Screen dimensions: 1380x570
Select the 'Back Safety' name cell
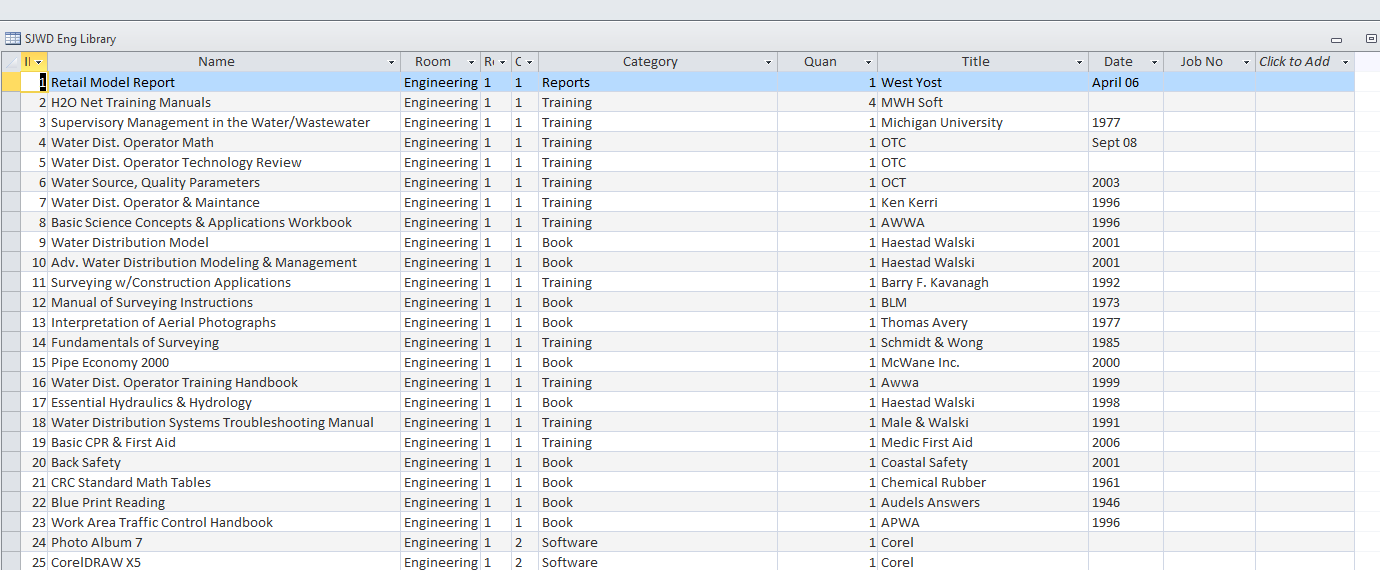pyautogui.click(x=224, y=462)
